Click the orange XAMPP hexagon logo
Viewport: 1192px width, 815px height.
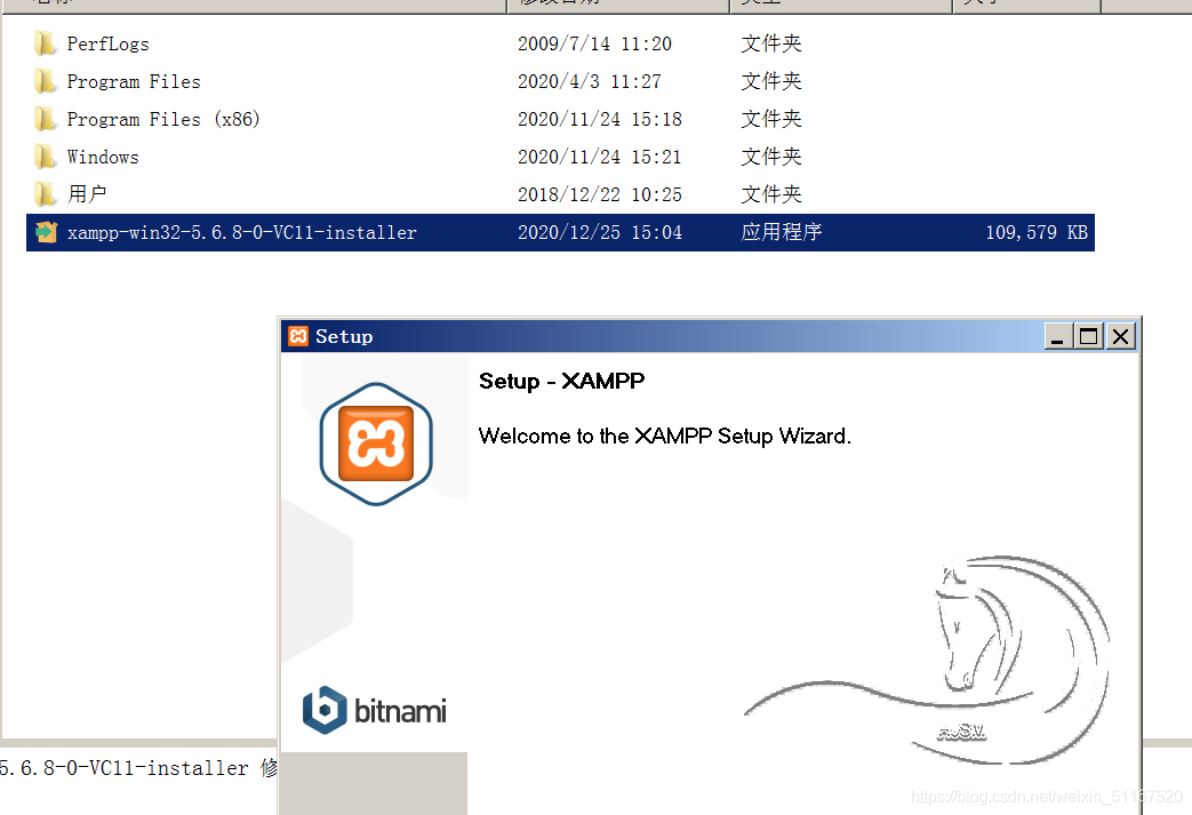[376, 444]
